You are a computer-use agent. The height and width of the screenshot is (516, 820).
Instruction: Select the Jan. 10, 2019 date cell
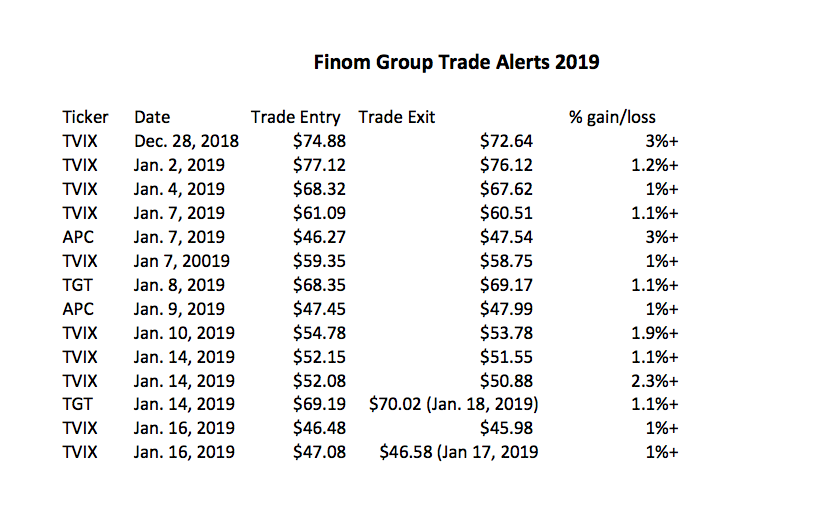click(x=184, y=332)
